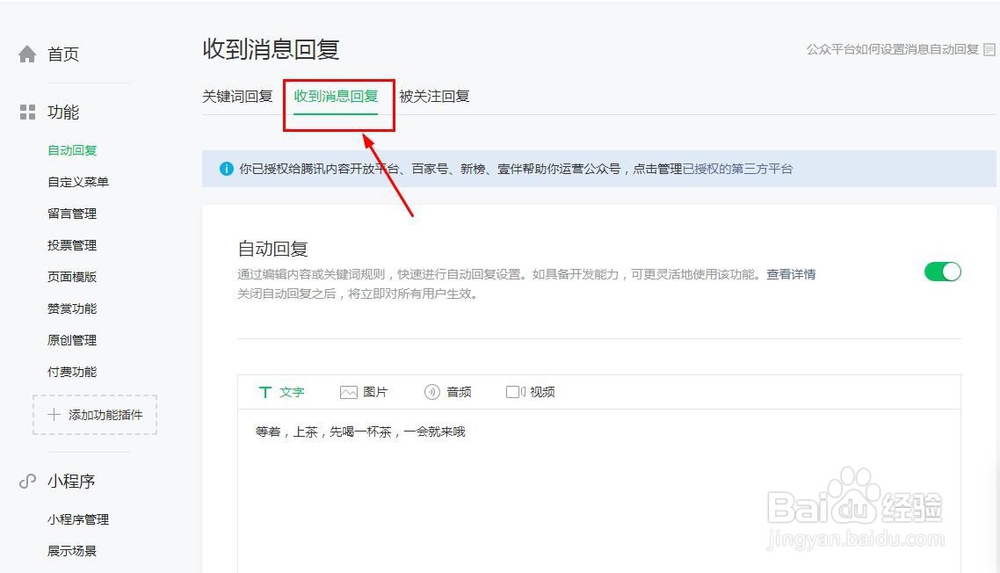Open the 功能 section header

click(x=63, y=112)
